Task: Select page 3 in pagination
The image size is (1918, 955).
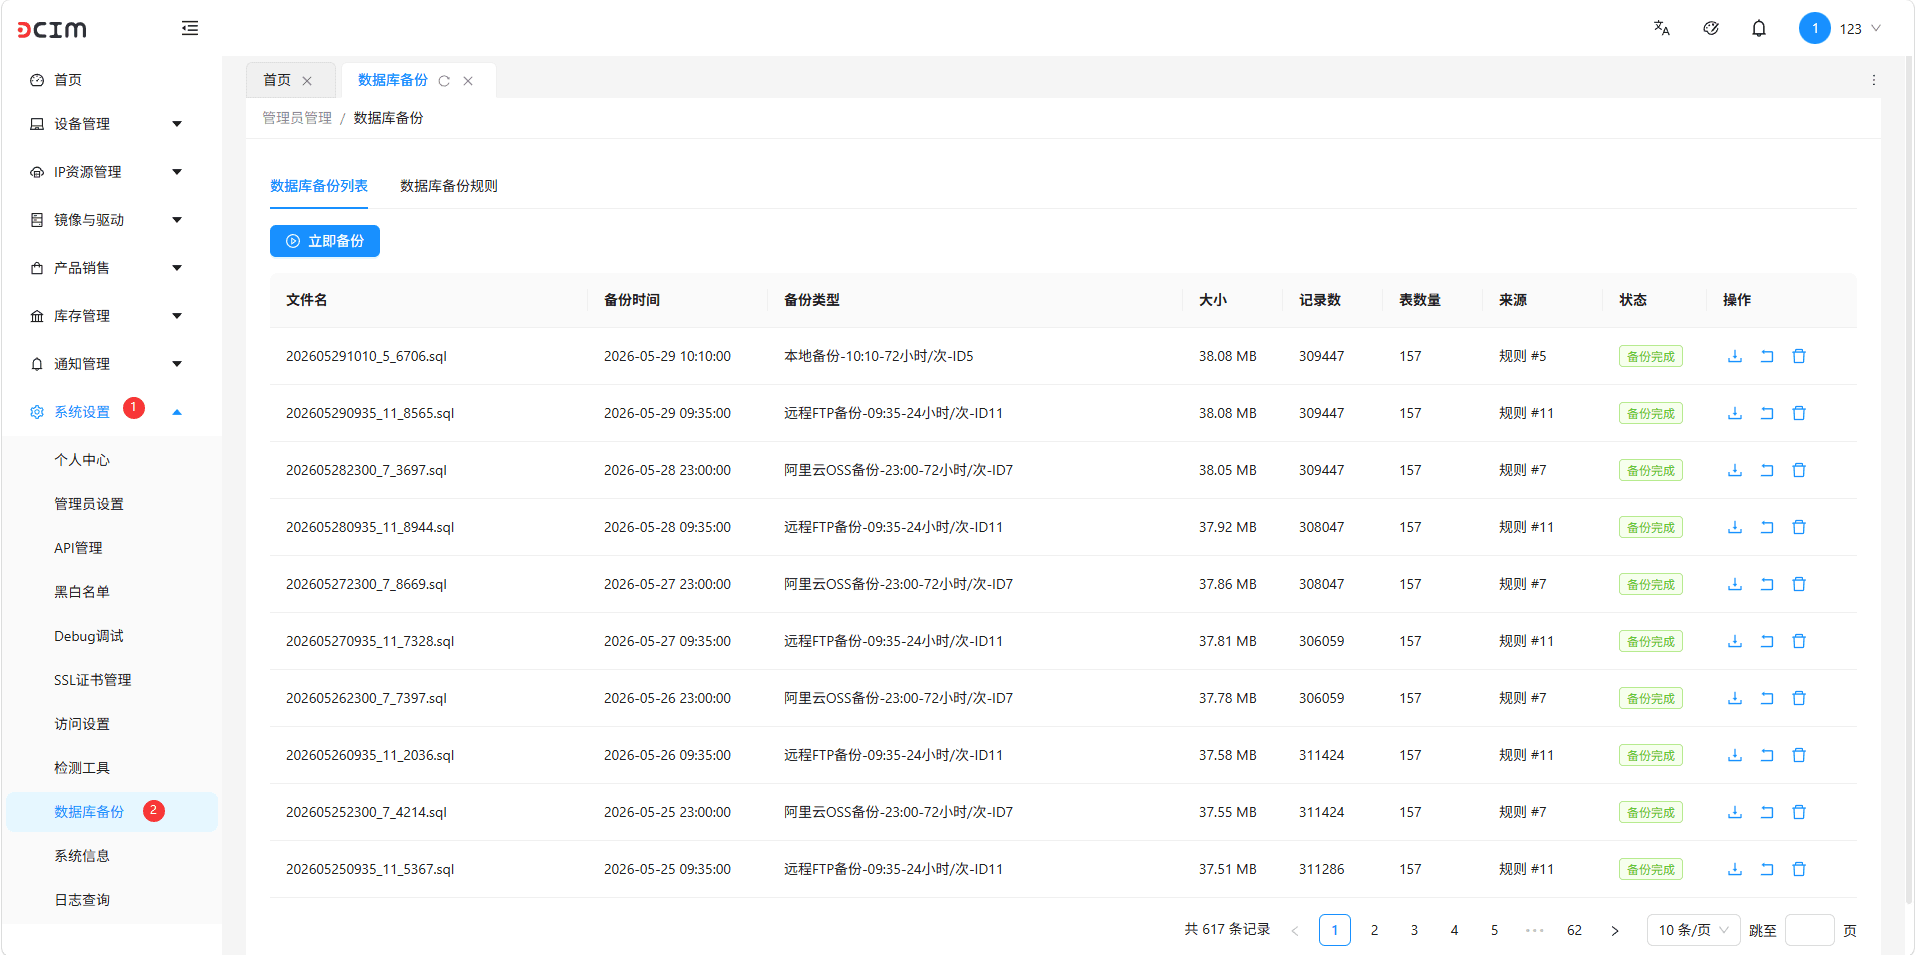Action: coord(1414,930)
